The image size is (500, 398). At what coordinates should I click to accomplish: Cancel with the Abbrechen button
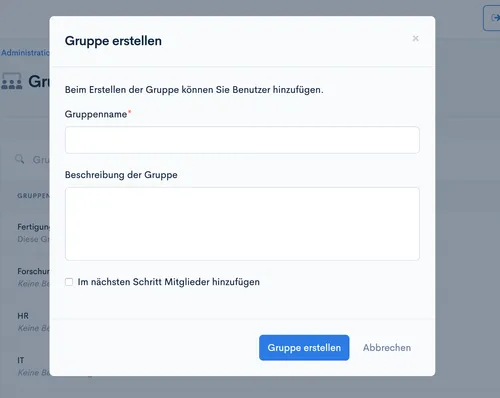point(387,348)
